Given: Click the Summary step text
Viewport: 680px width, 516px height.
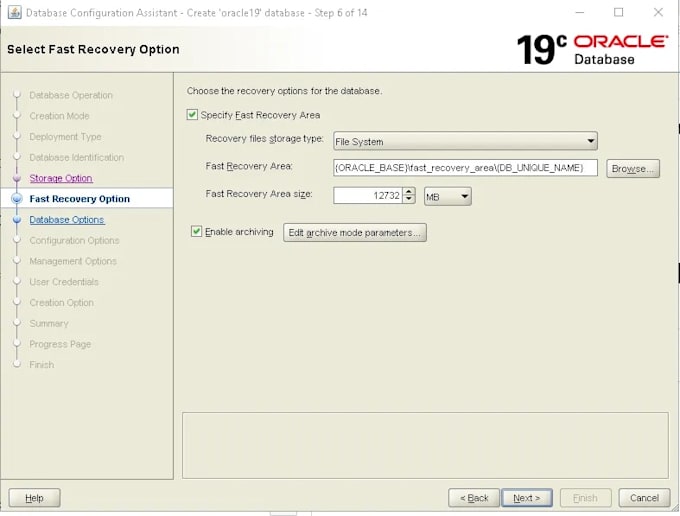Looking at the screenshot, I should tap(49, 323).
